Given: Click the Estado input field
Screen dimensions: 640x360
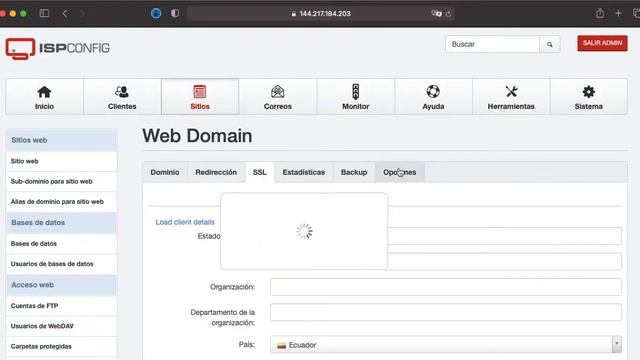Looking at the screenshot, I should click(504, 236).
